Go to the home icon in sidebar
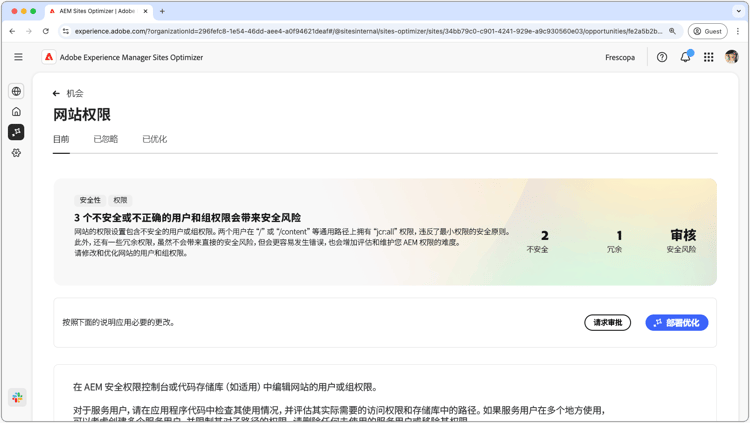Image resolution: width=750 pixels, height=423 pixels. [x=16, y=111]
